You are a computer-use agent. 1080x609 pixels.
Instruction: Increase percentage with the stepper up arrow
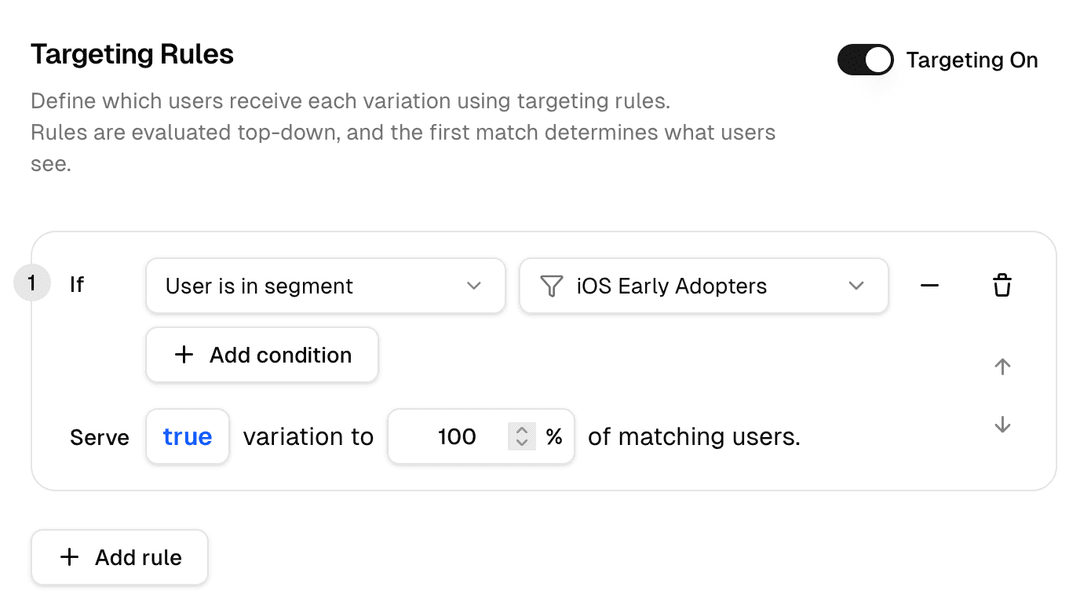(522, 431)
